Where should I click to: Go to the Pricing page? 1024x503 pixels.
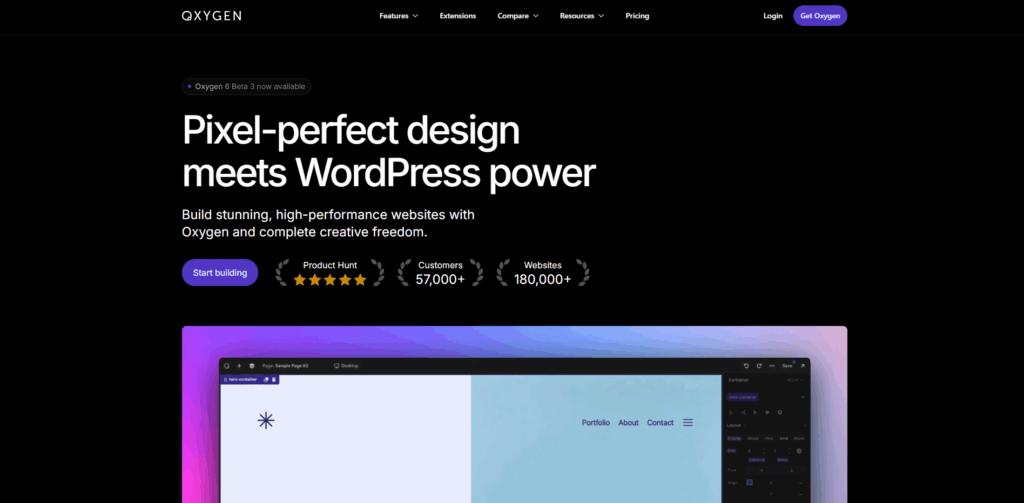637,16
